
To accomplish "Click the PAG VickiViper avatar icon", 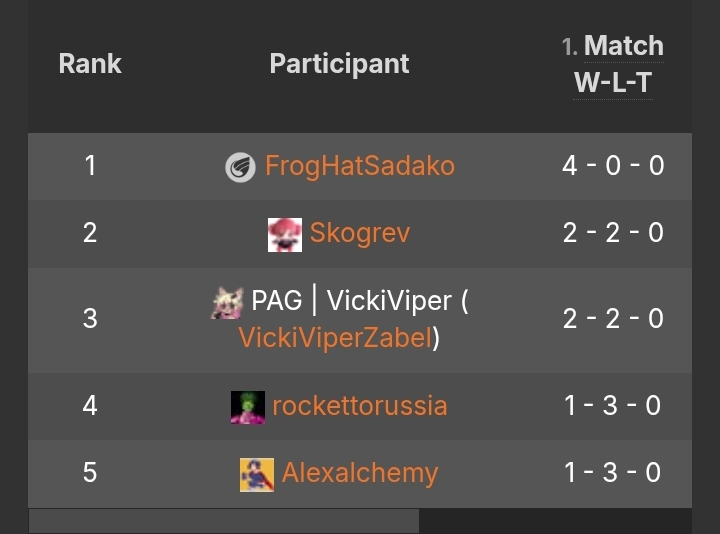I will point(228,302).
